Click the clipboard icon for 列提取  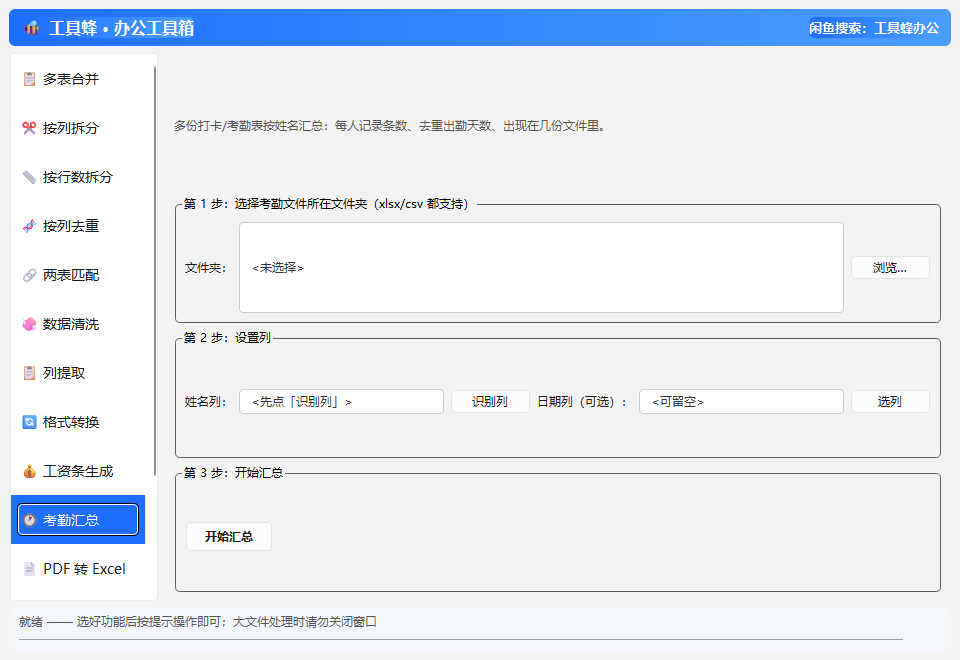pyautogui.click(x=29, y=373)
